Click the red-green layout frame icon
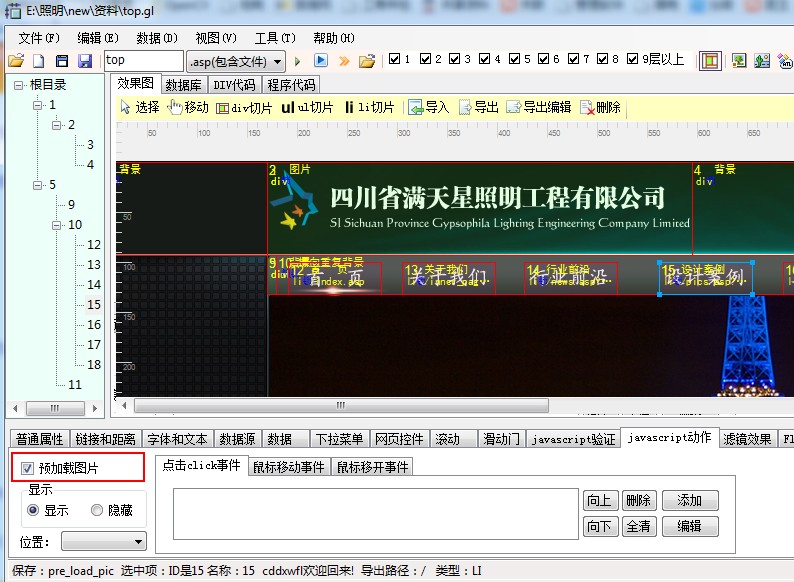The height and width of the screenshot is (582, 794). coord(710,61)
